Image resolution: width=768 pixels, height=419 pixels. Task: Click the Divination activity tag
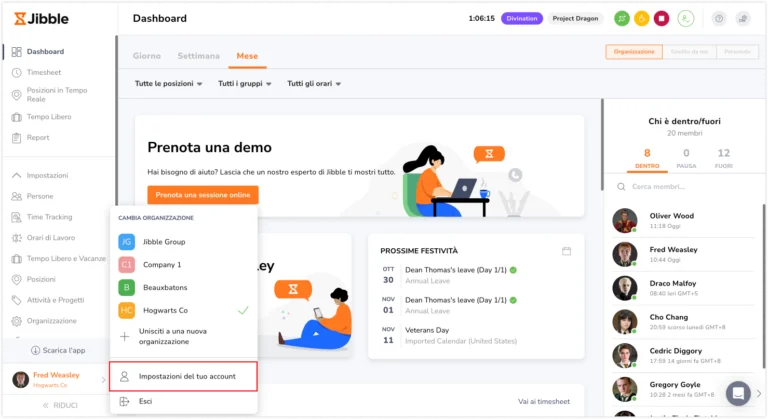pyautogui.click(x=522, y=19)
